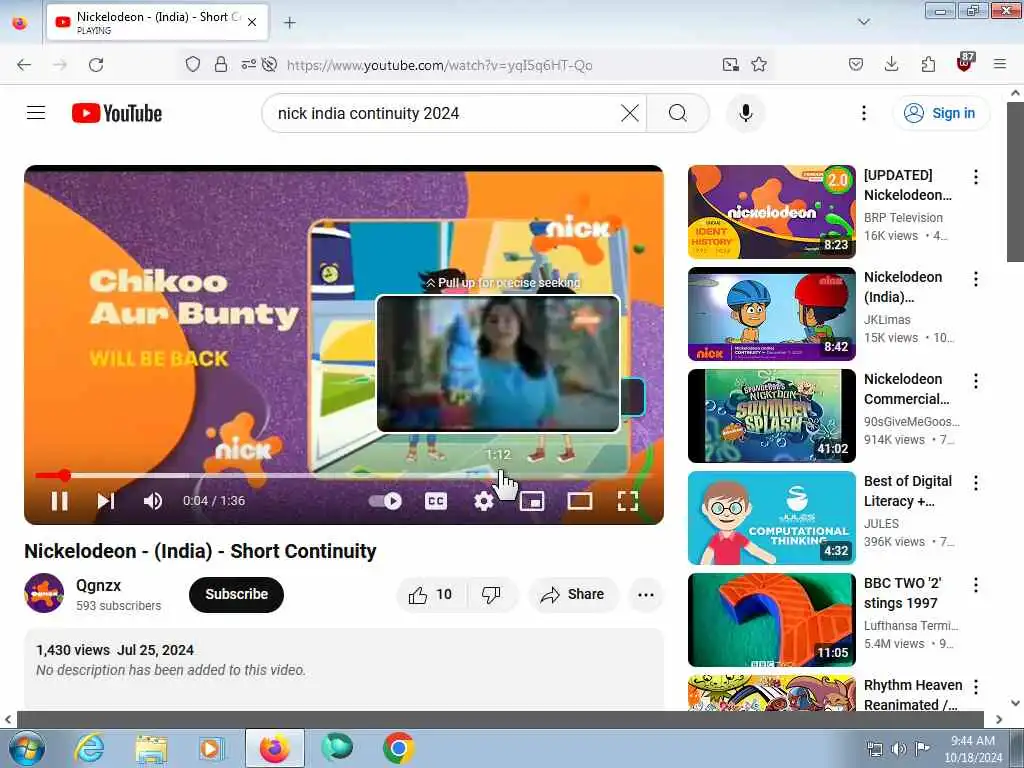Image resolution: width=1024 pixels, height=768 pixels.
Task: Bookmark this page with star
Action: 759,64
